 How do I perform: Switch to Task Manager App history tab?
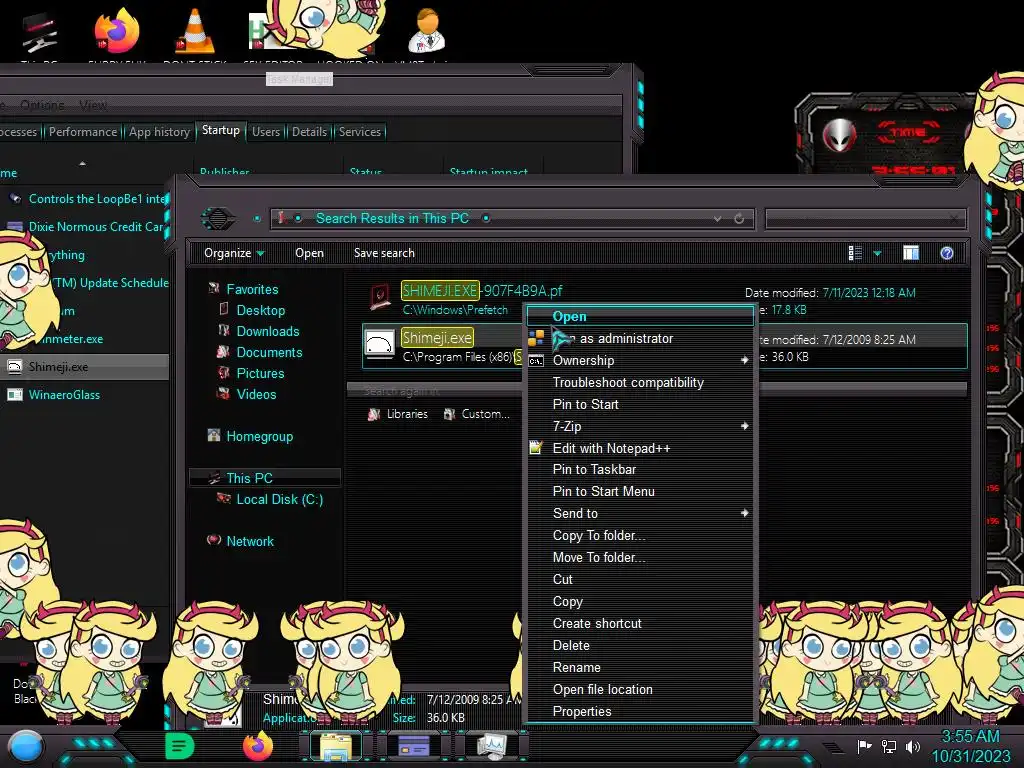tap(159, 131)
